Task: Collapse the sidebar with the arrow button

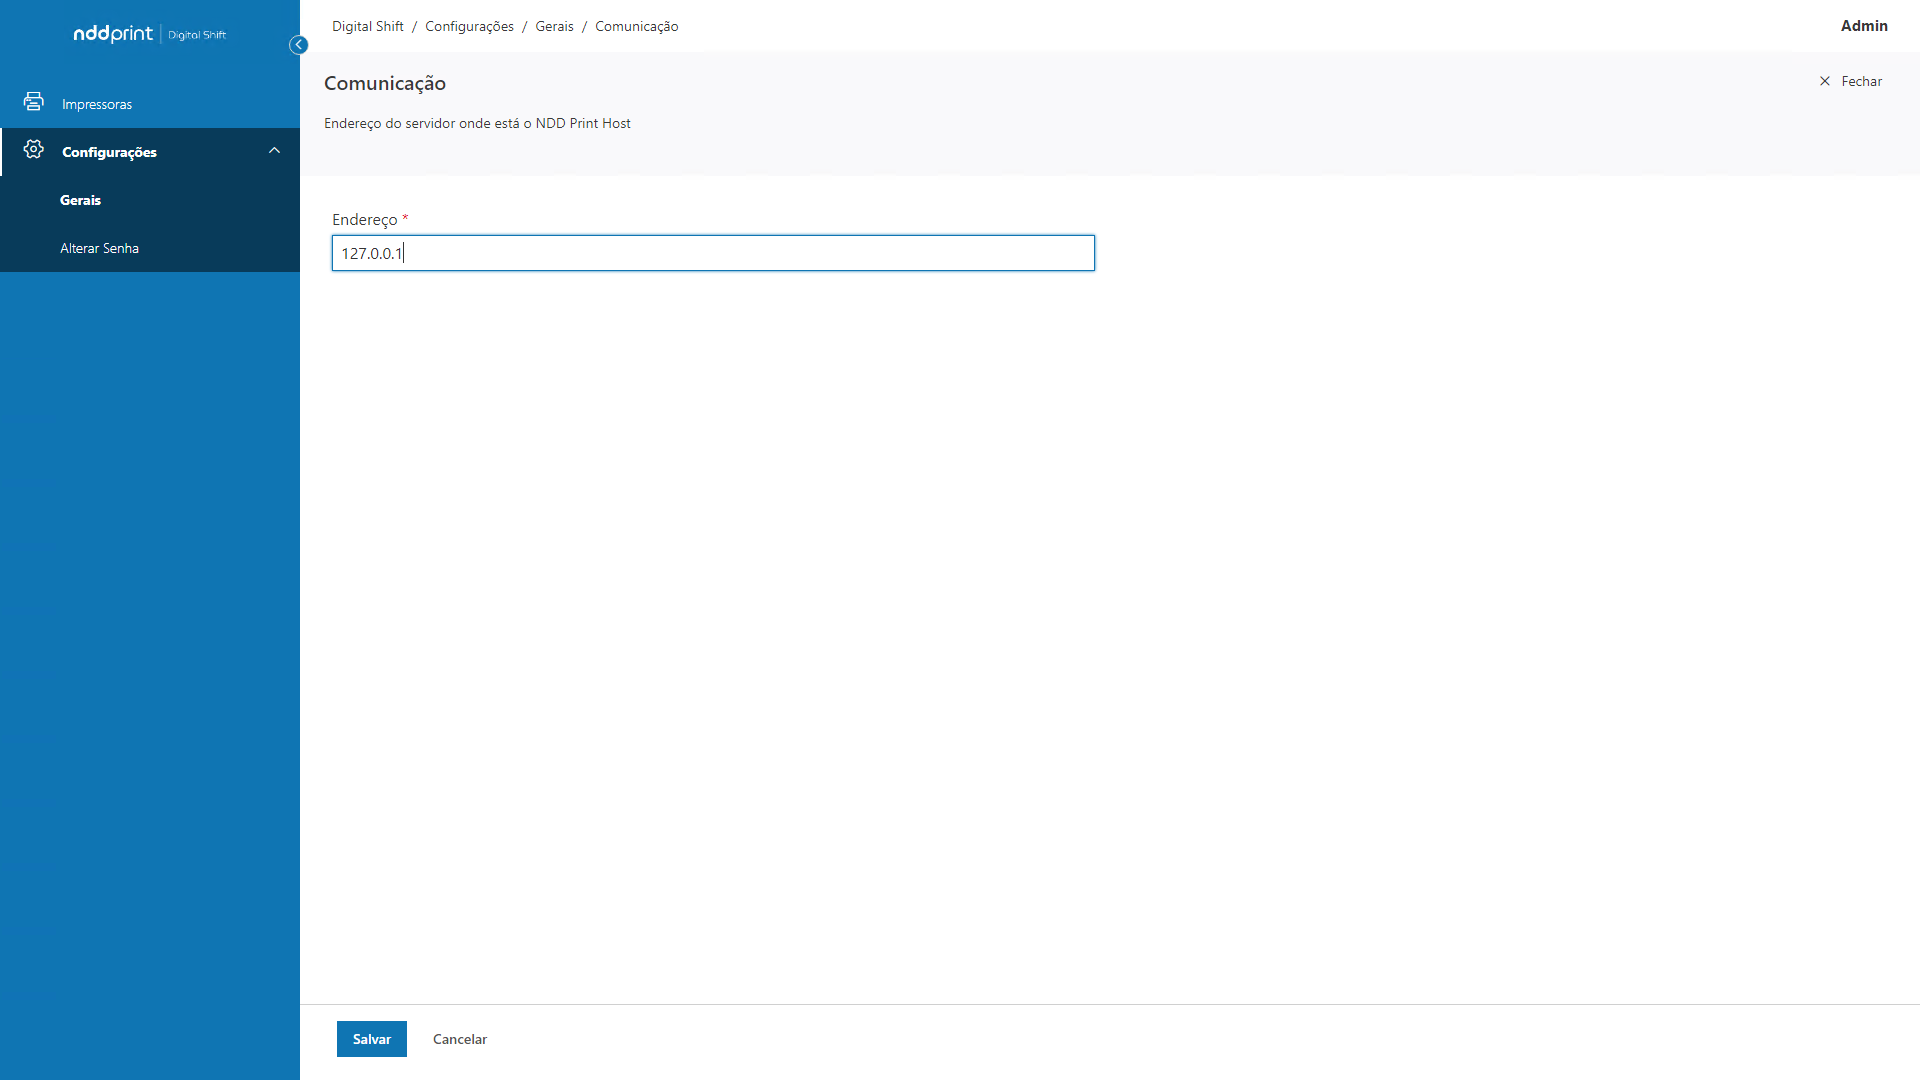Action: pyautogui.click(x=298, y=45)
